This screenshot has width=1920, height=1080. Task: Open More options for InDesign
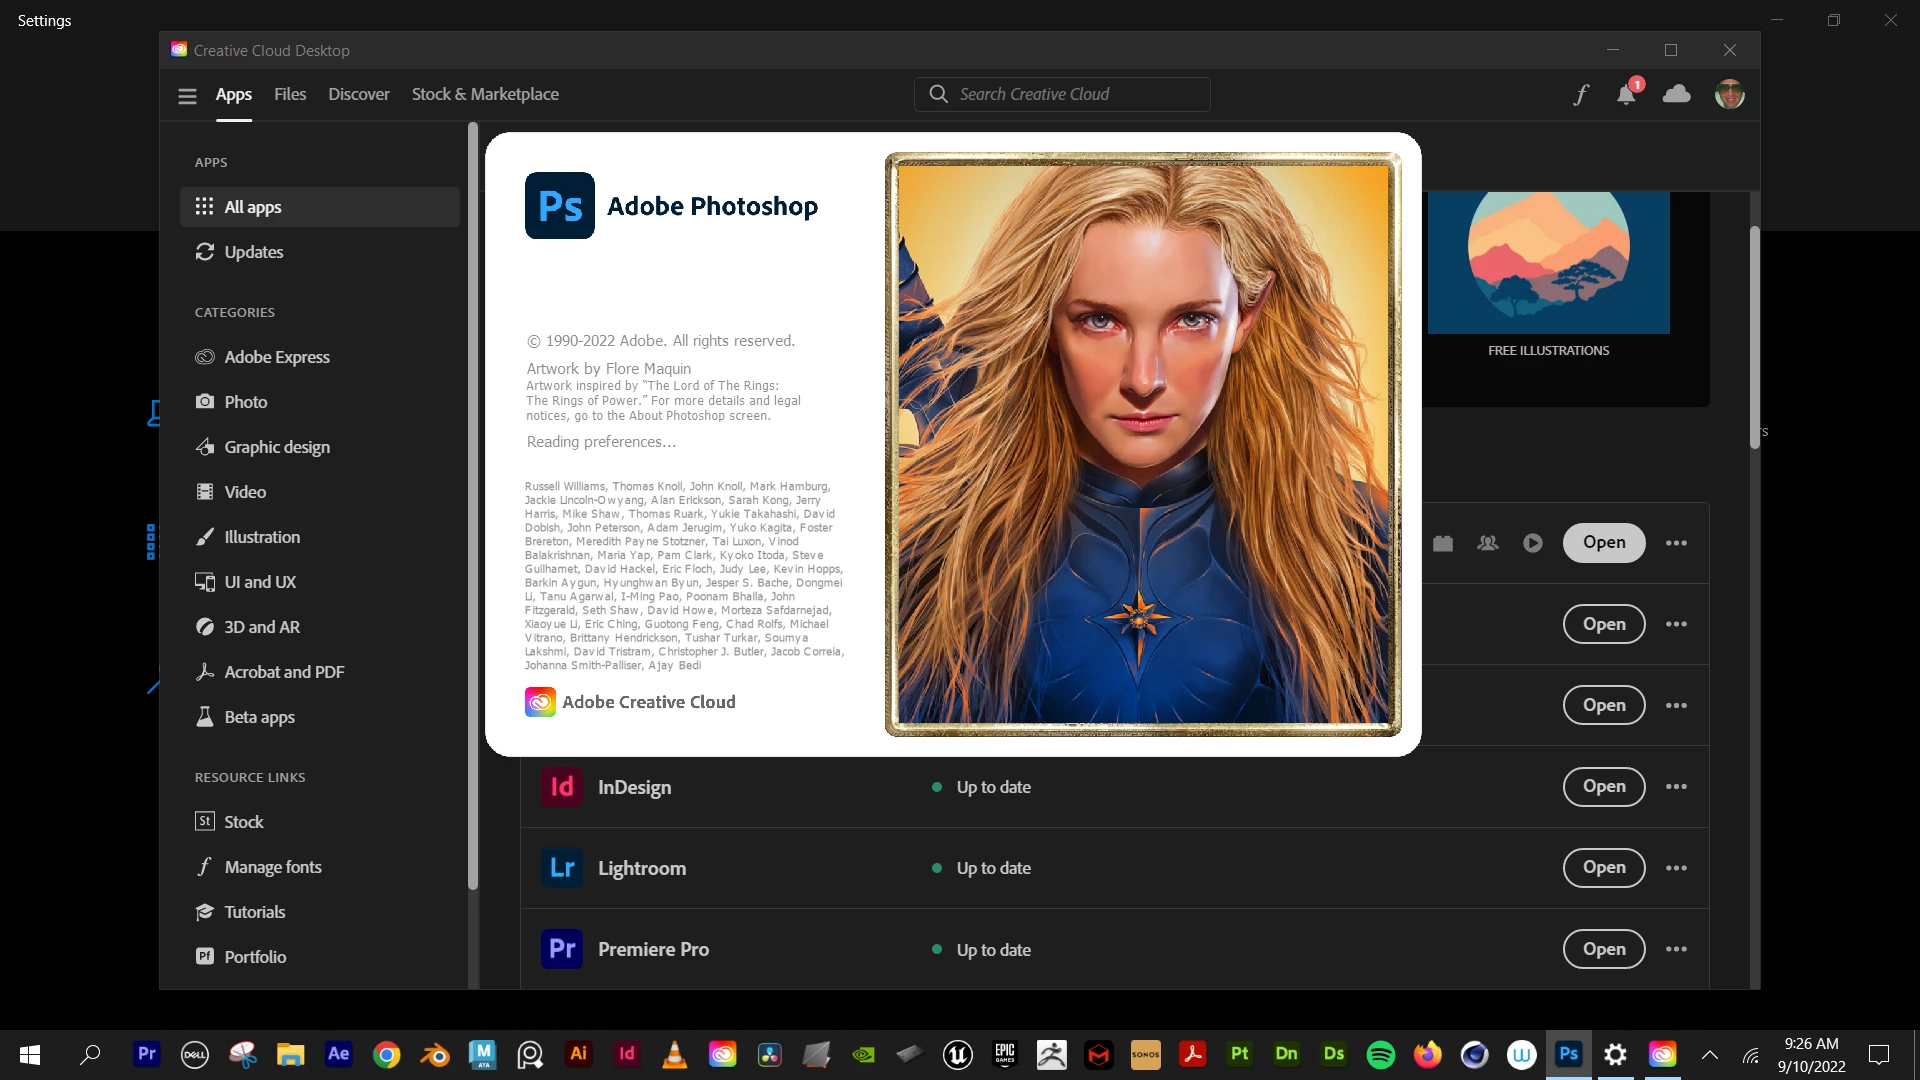pyautogui.click(x=1677, y=787)
